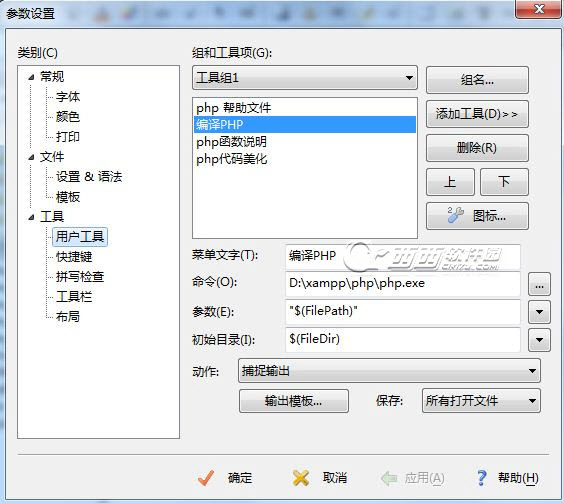Image resolution: width=564 pixels, height=503 pixels.
Task: Click the wrench icon on 图标 button
Action: [455, 215]
